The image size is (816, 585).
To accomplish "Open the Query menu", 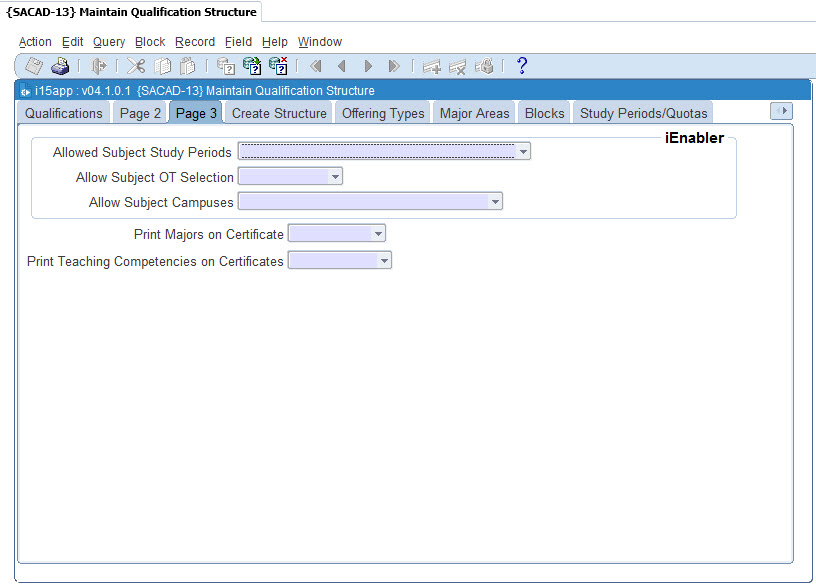I will (109, 42).
